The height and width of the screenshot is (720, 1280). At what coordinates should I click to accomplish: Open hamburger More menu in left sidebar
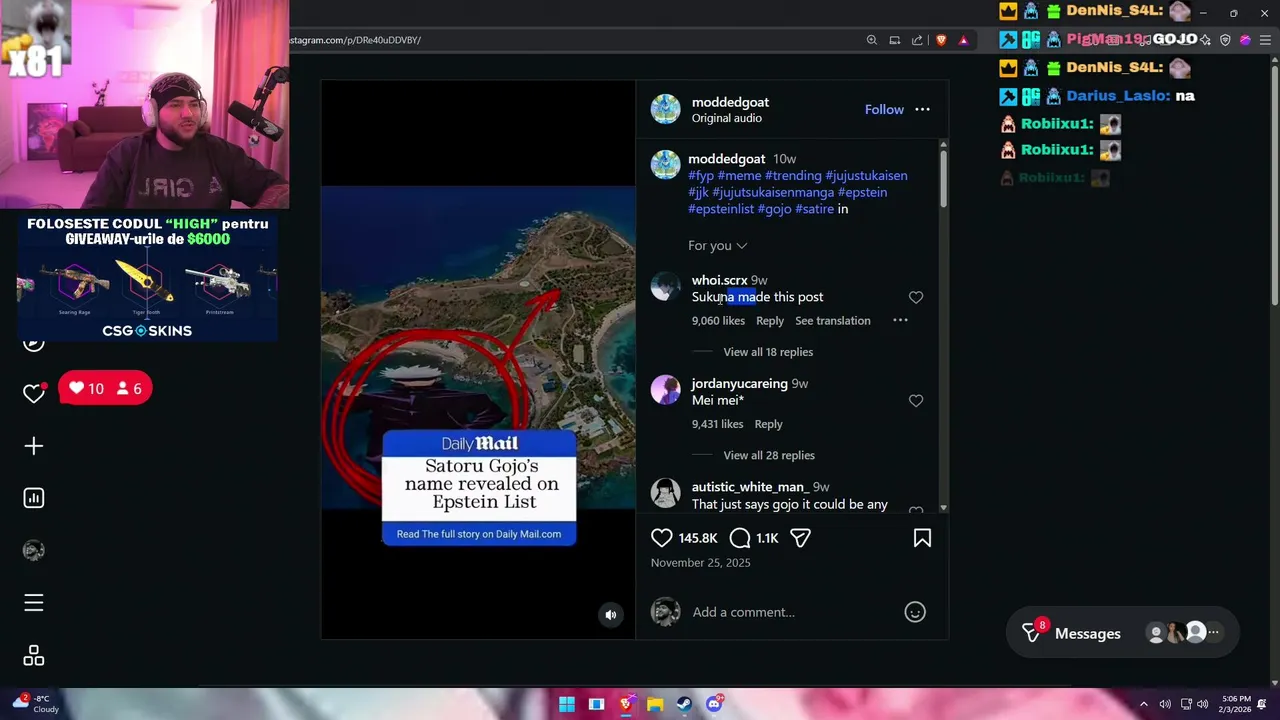(34, 603)
